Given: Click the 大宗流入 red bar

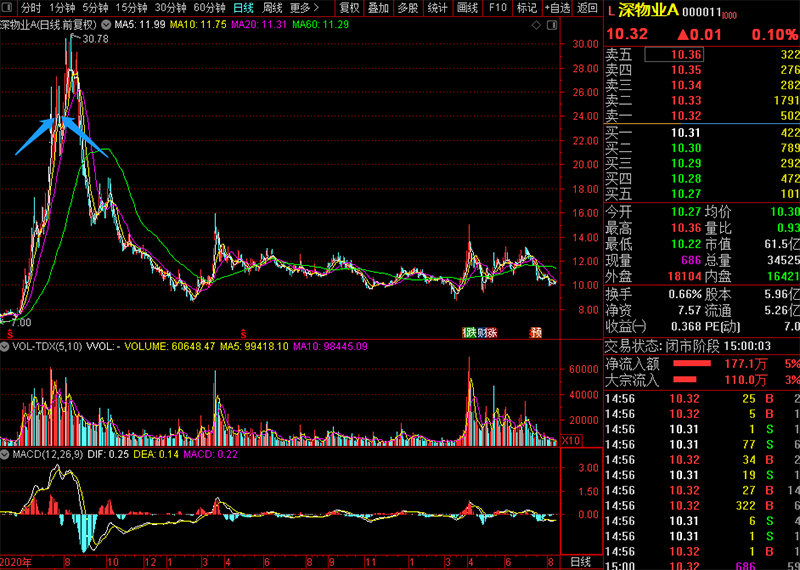Looking at the screenshot, I should 685,379.
